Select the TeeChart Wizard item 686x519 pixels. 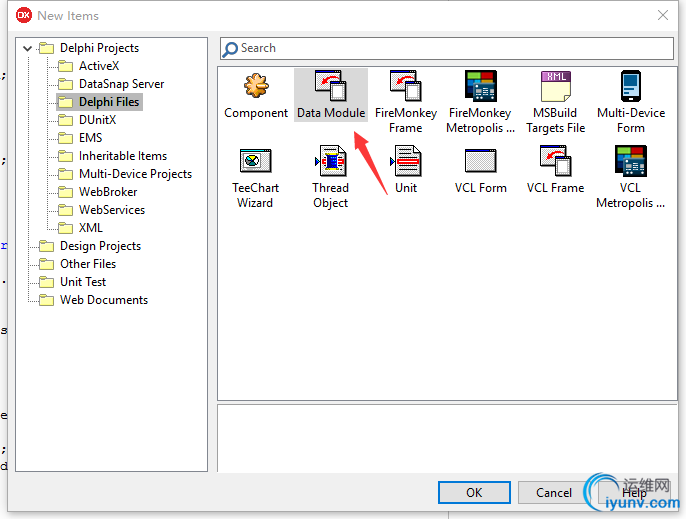[256, 177]
